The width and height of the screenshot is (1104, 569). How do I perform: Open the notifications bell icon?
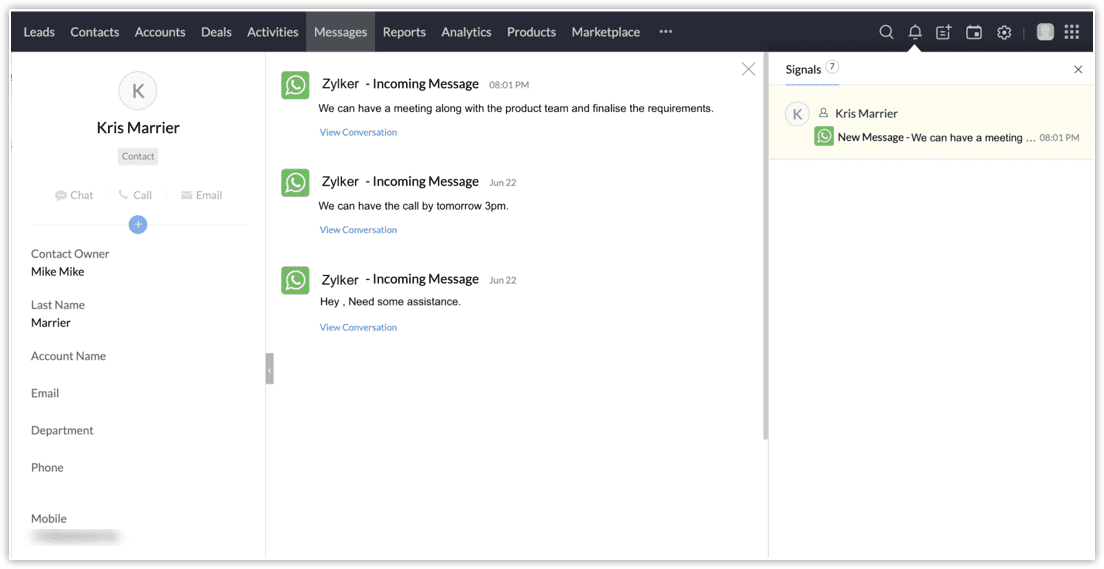[915, 32]
